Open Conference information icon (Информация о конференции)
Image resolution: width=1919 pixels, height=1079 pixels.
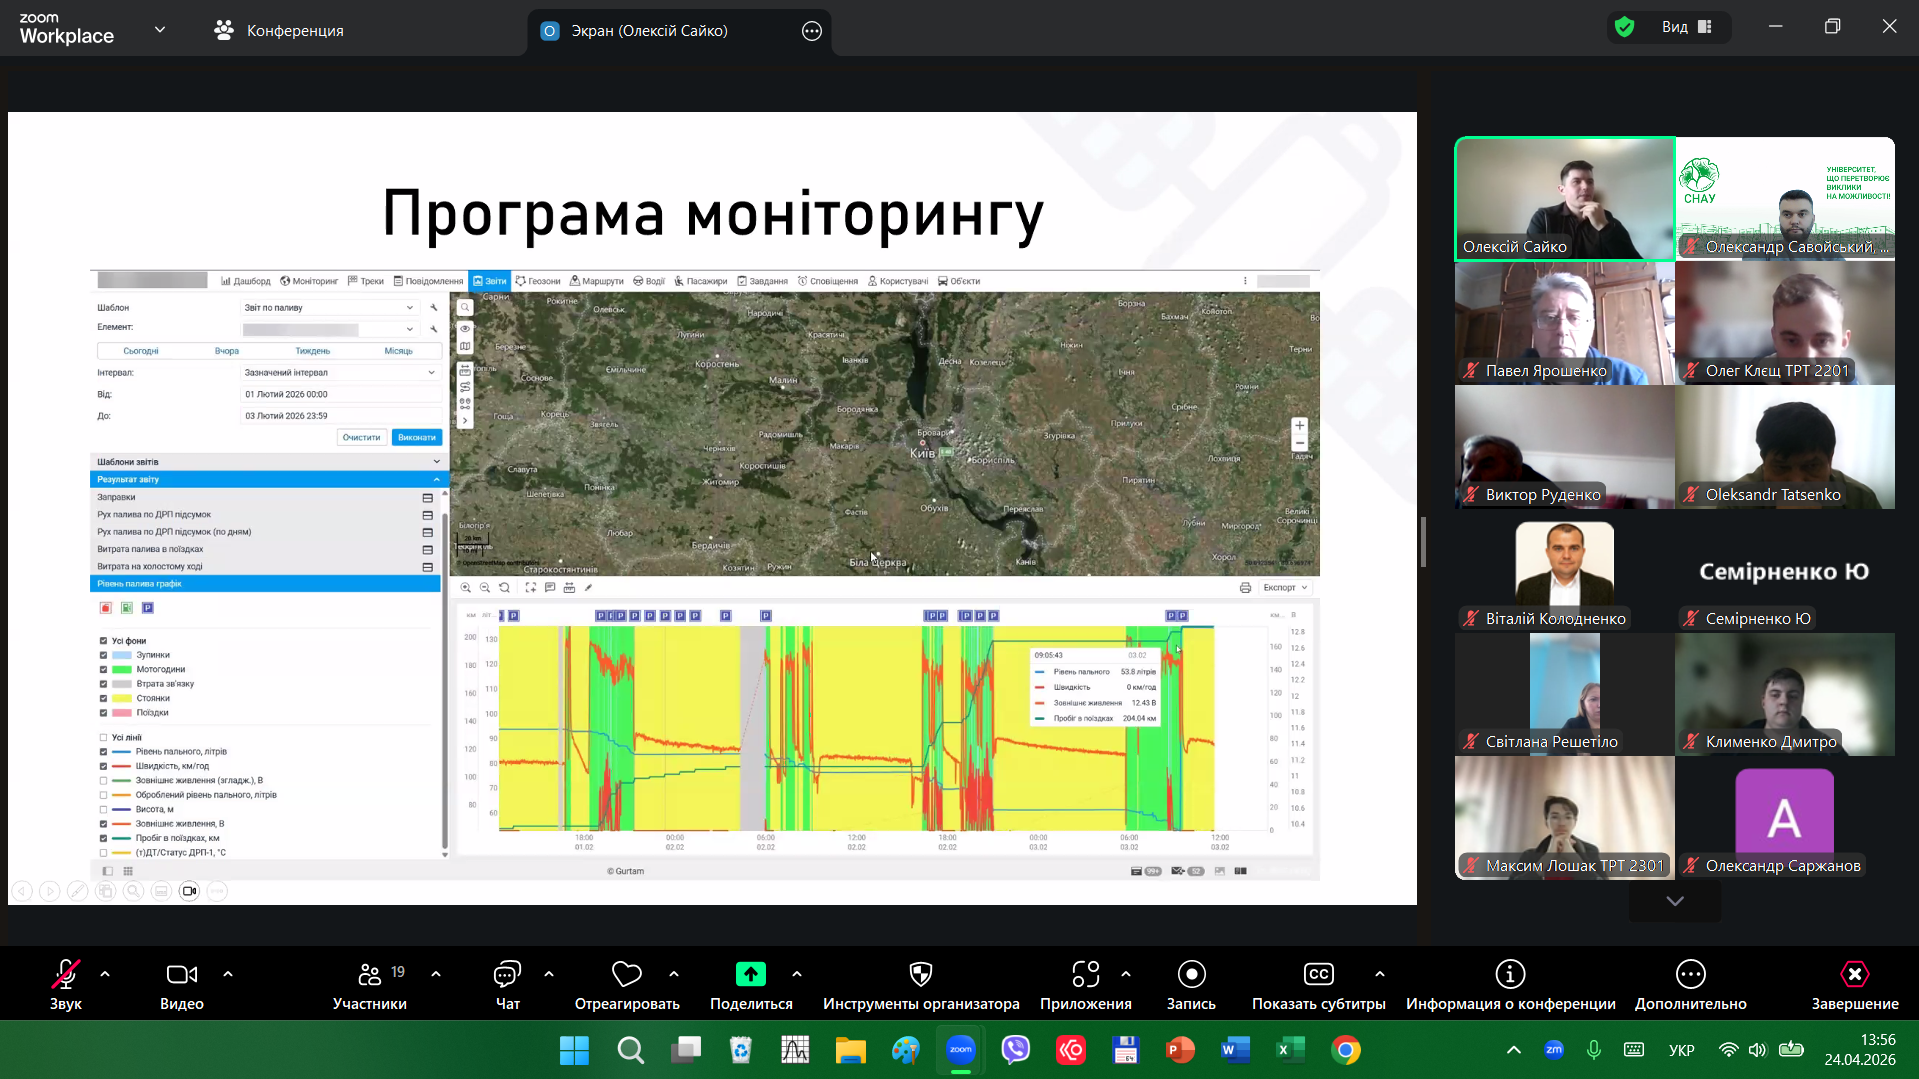pos(1509,975)
